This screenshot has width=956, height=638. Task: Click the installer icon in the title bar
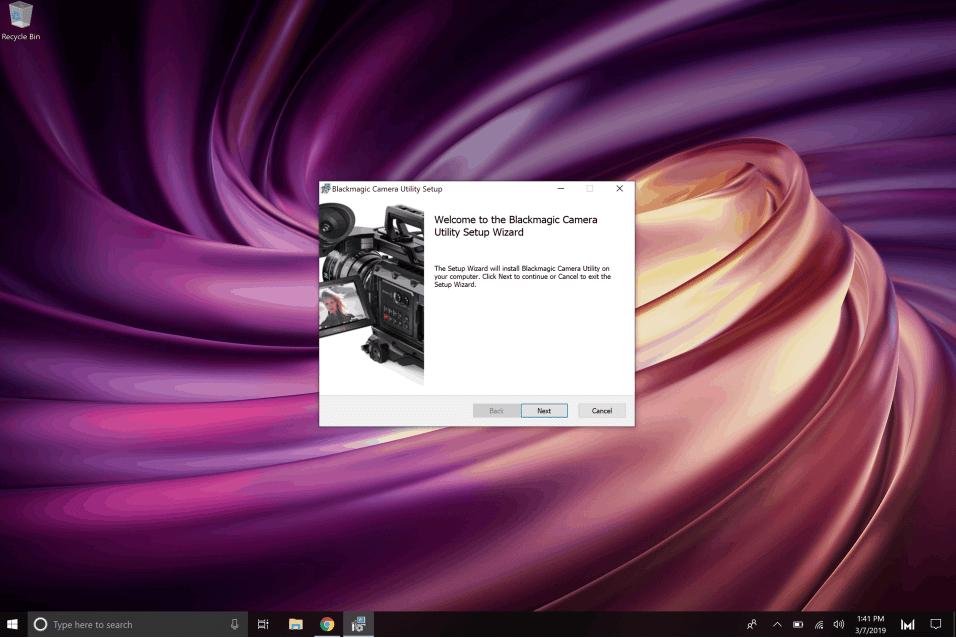[x=326, y=189]
